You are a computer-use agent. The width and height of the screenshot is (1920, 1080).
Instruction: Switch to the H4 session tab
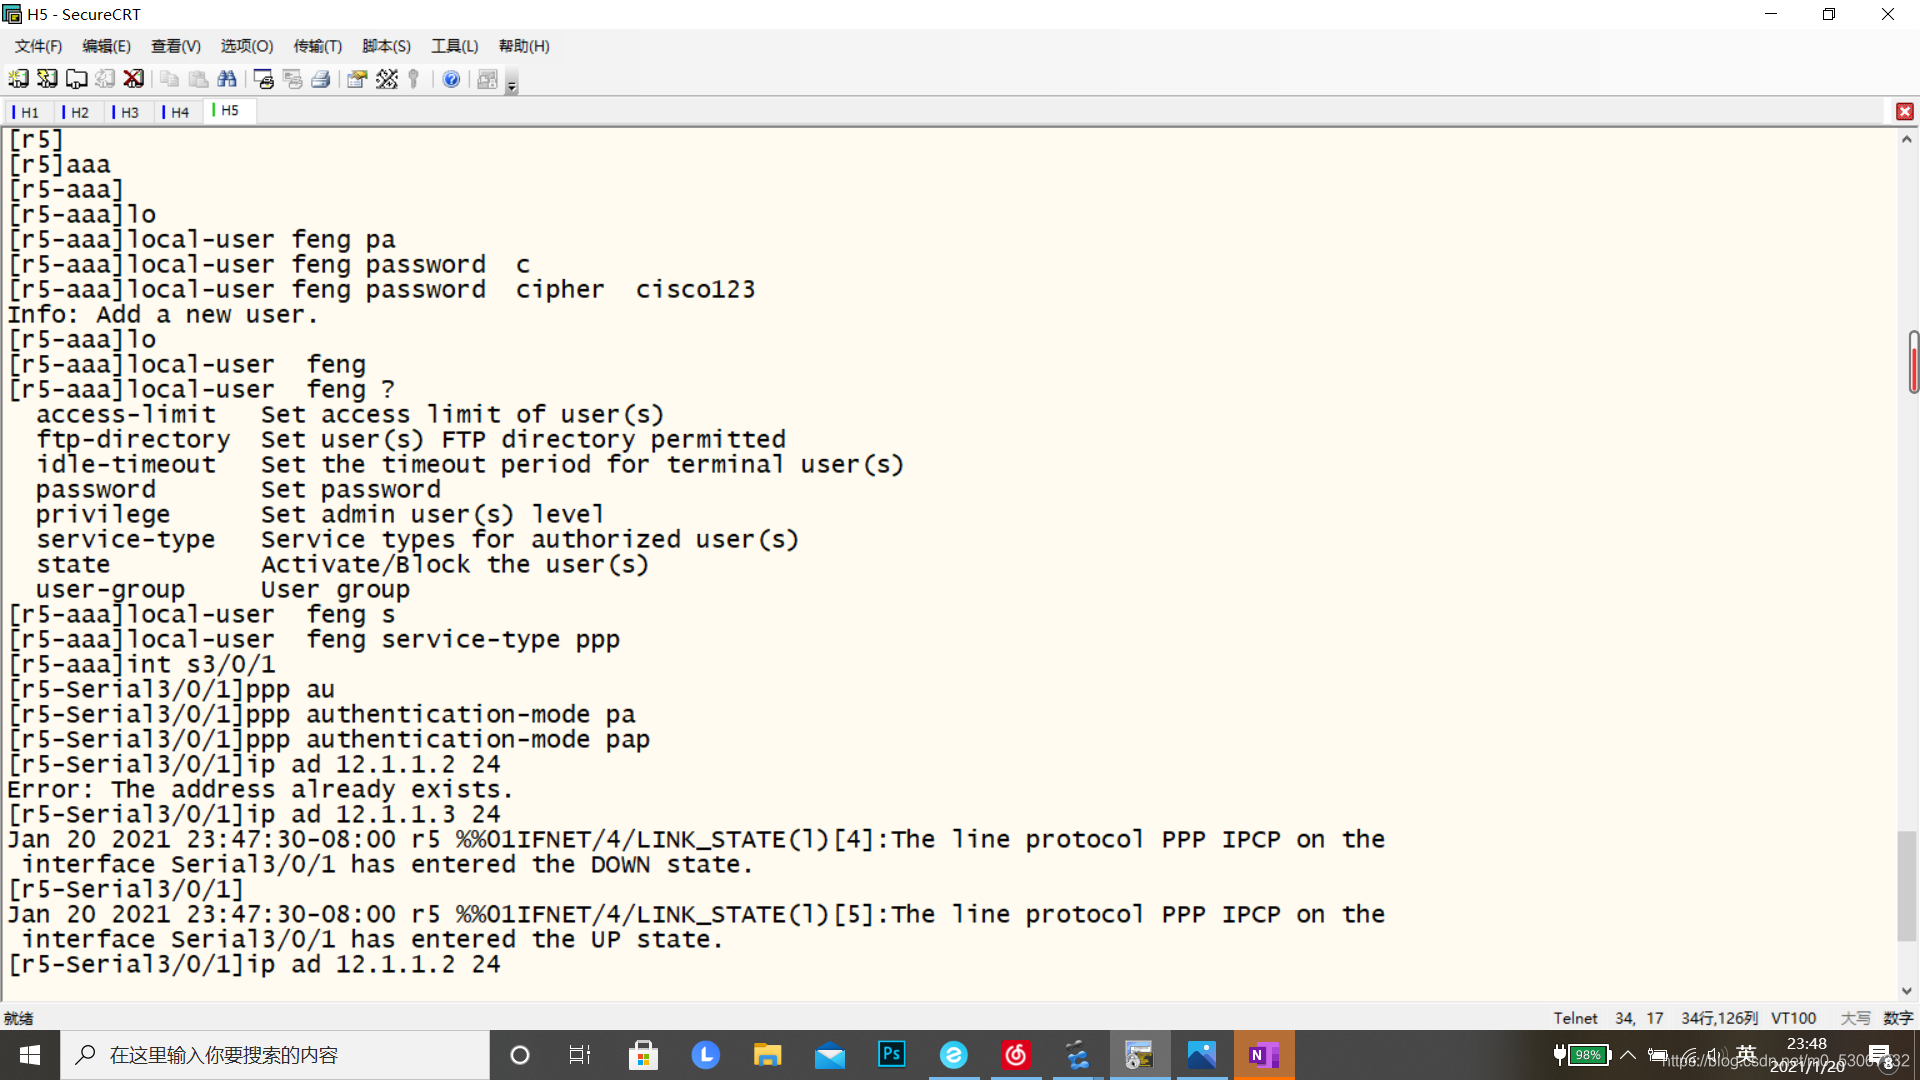(178, 112)
